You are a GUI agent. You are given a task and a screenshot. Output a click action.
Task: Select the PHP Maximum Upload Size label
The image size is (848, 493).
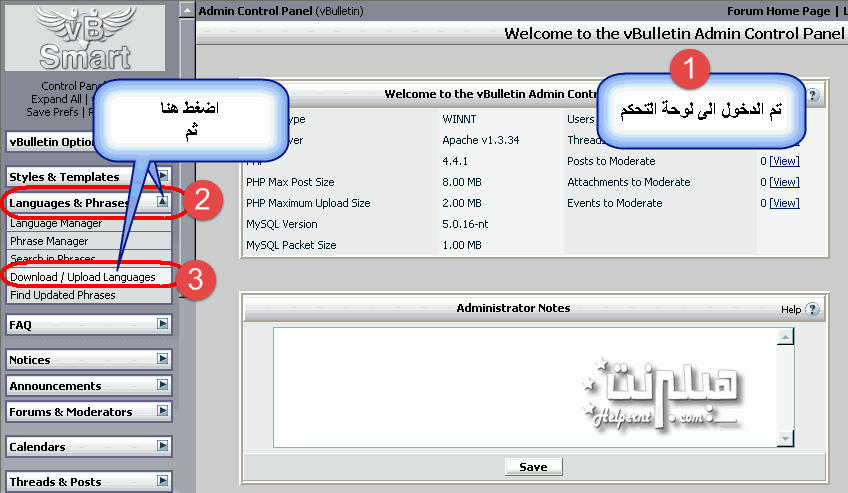tap(308, 203)
